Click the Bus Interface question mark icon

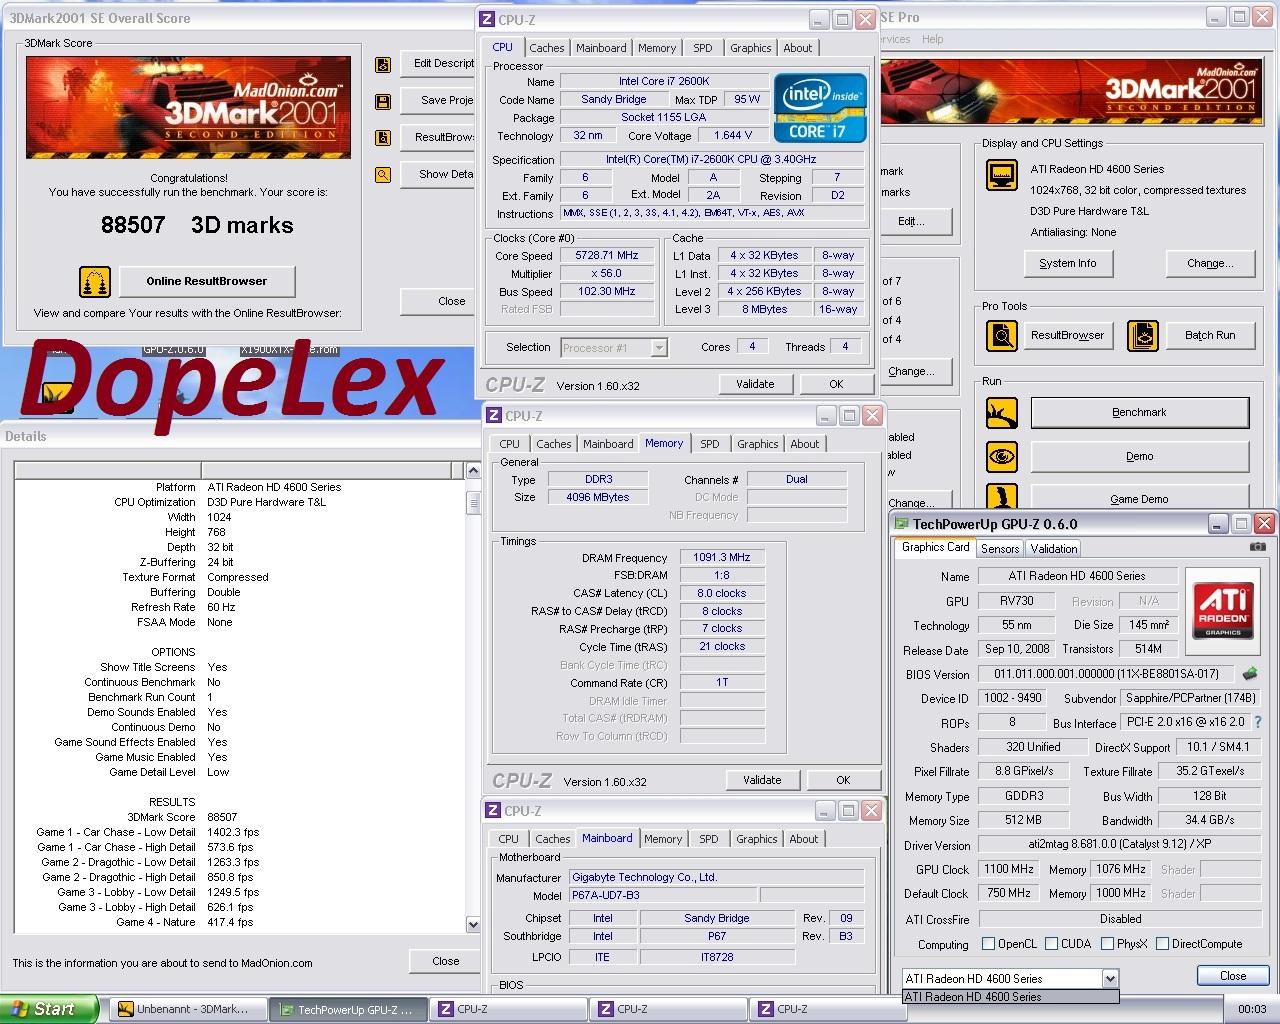pyautogui.click(x=1257, y=722)
